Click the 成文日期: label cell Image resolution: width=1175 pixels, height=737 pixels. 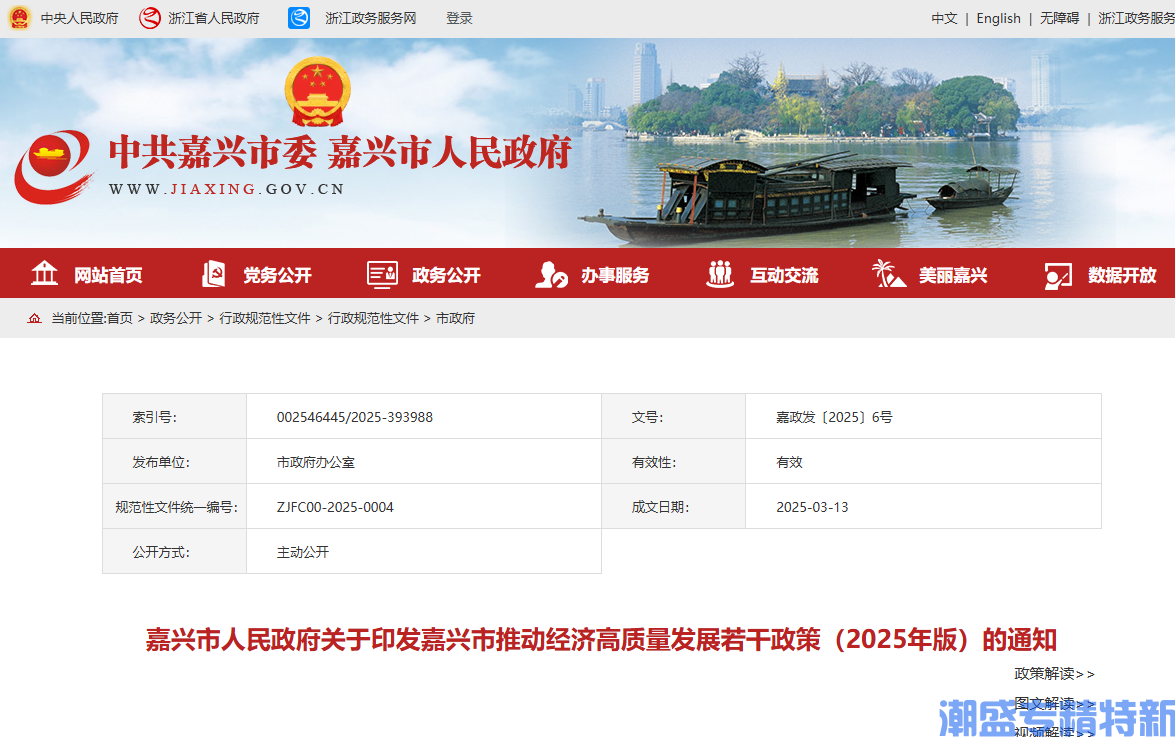tap(674, 506)
